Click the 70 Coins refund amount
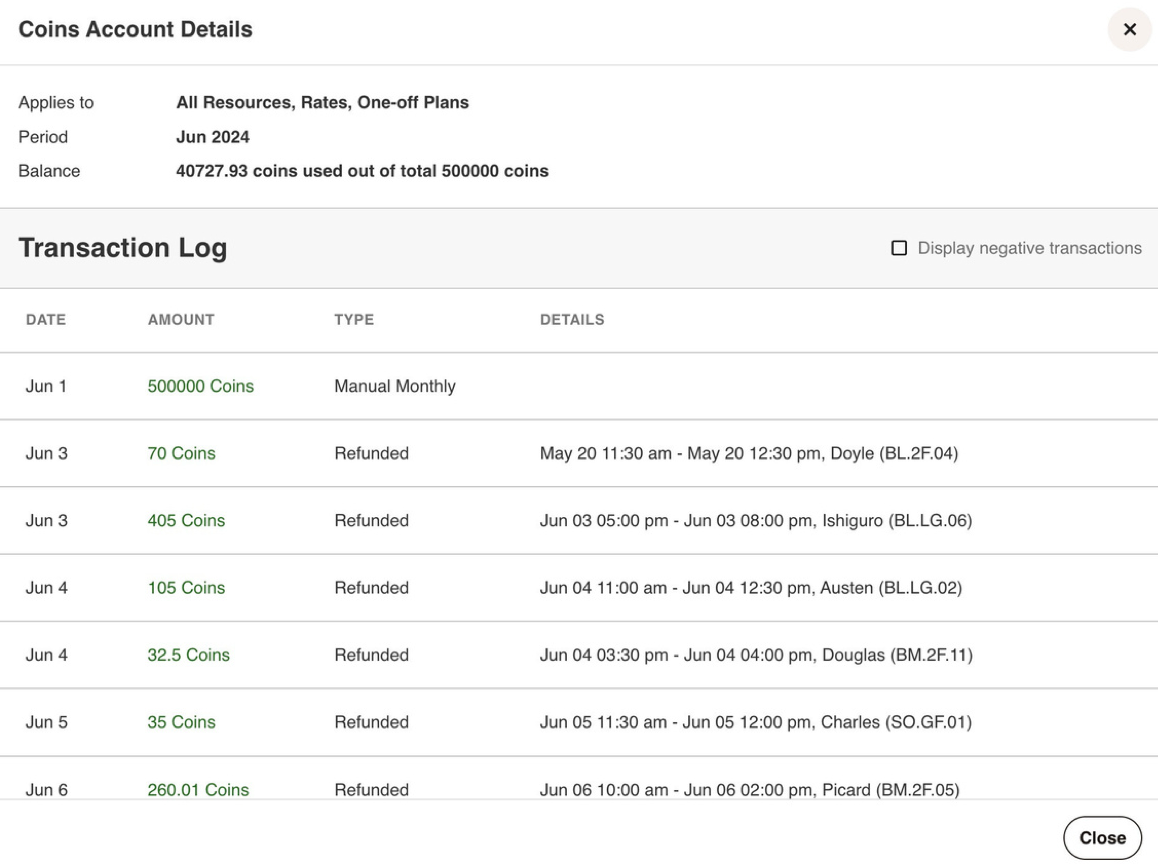Screen dimensions: 1158x866 tap(181, 453)
